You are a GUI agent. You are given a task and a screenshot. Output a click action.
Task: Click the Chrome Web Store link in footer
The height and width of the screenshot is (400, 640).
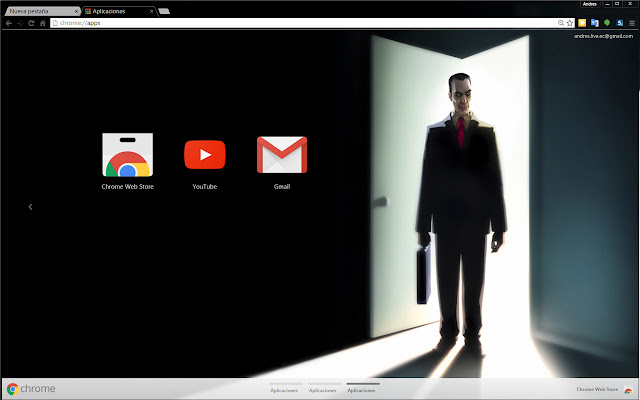[597, 389]
